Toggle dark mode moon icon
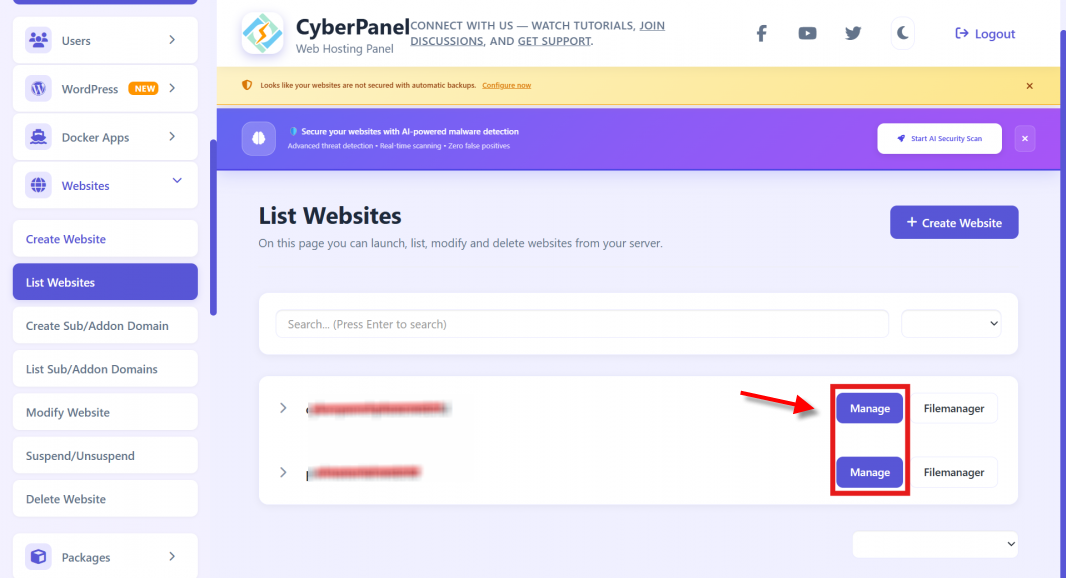The height and width of the screenshot is (578, 1066). (x=902, y=33)
